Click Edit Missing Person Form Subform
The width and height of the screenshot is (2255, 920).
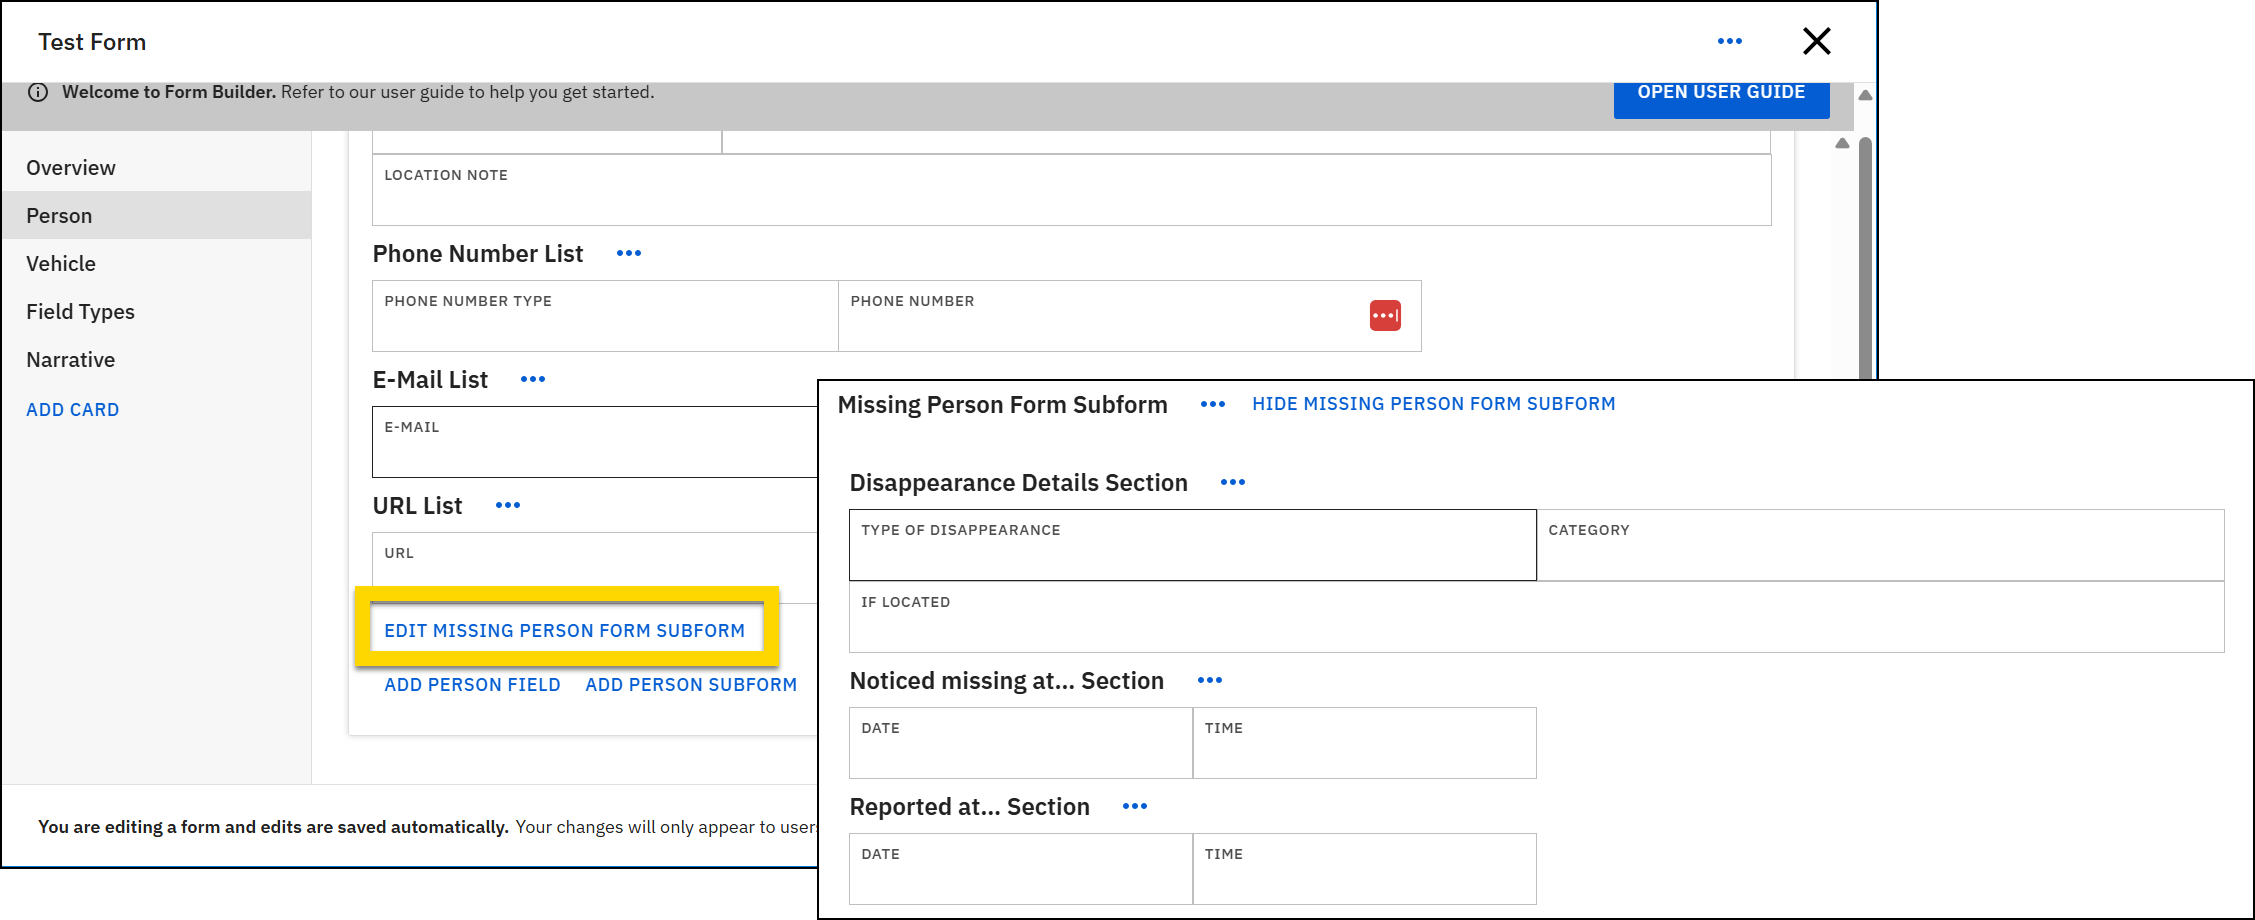pos(564,631)
